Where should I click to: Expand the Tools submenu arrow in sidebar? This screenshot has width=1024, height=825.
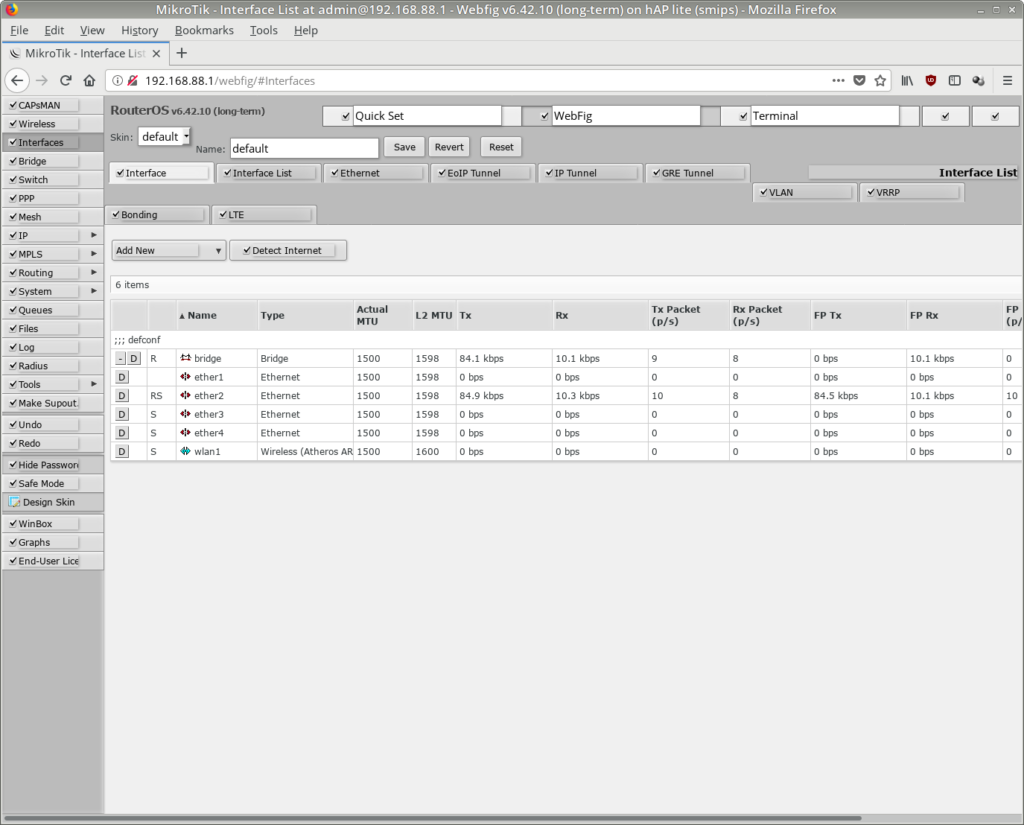[94, 384]
